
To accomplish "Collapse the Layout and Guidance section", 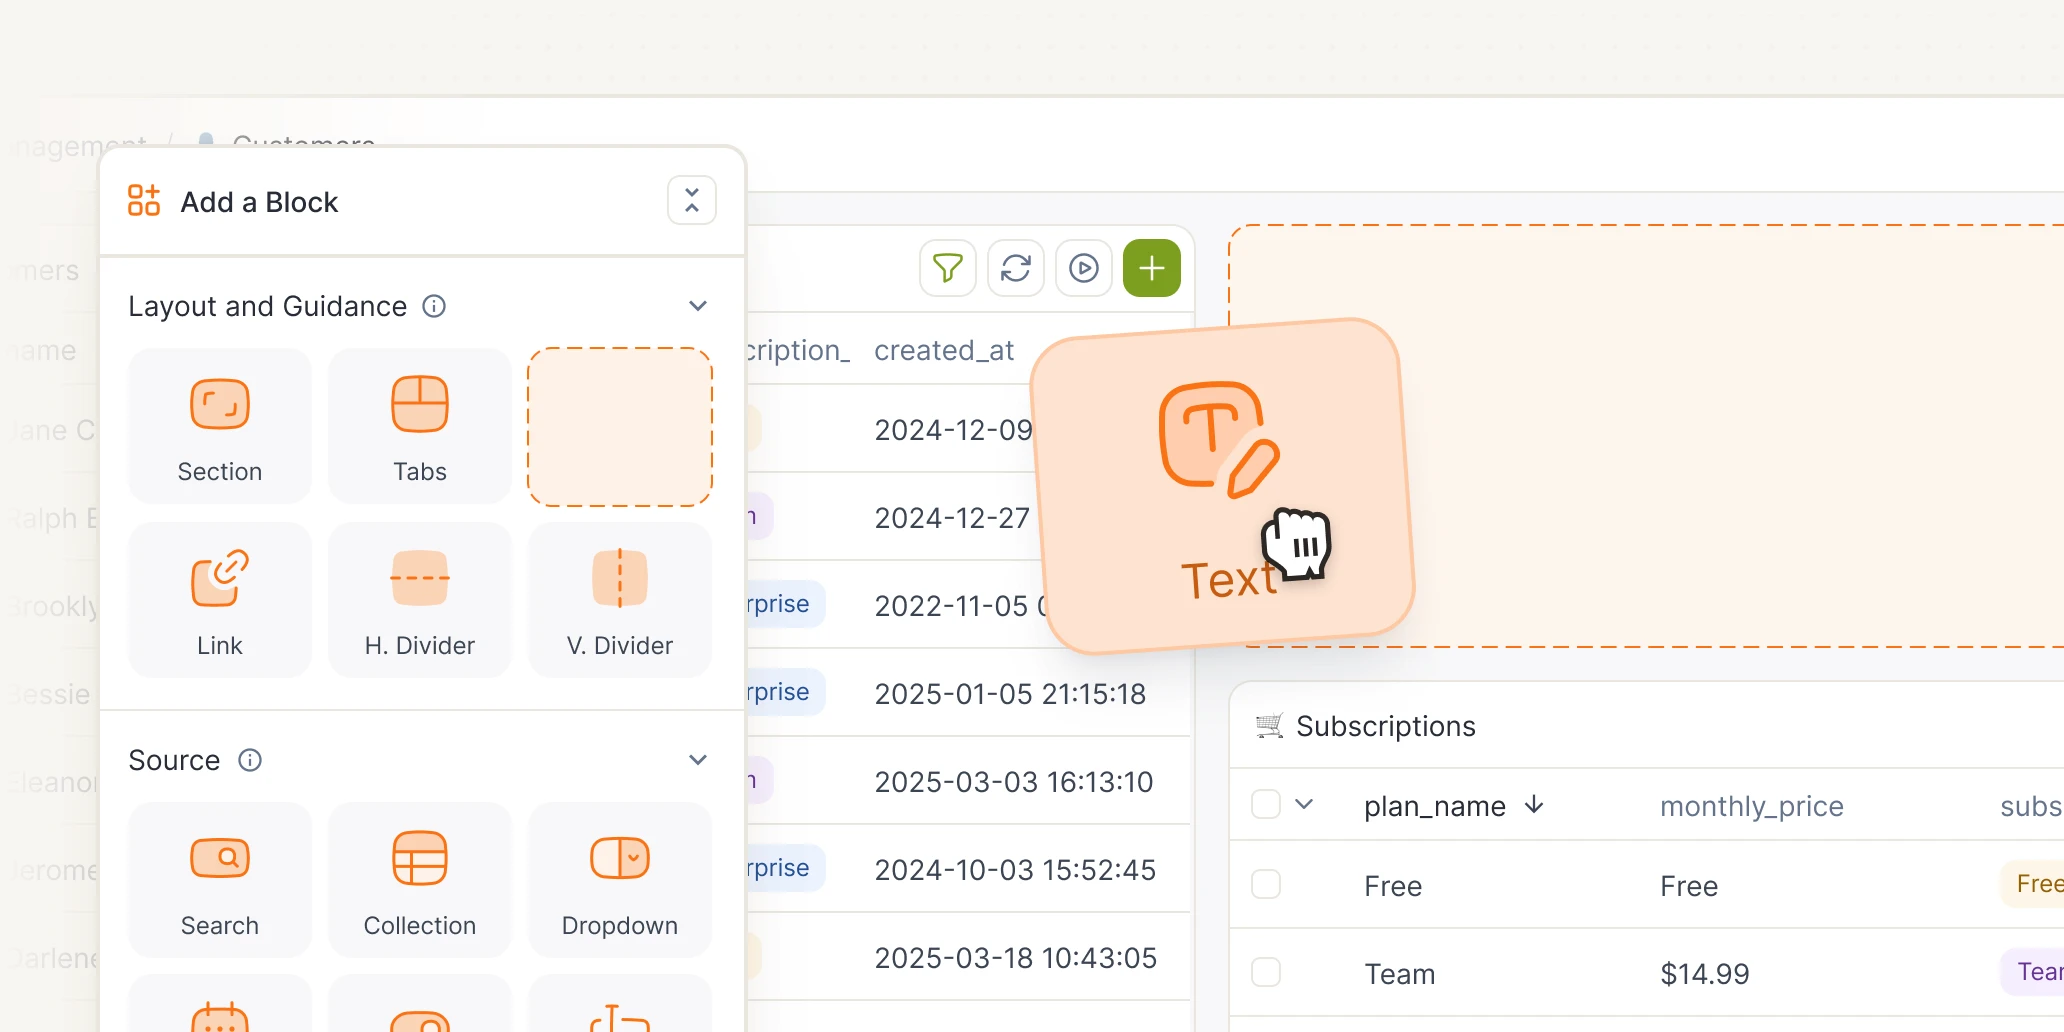I will [697, 306].
